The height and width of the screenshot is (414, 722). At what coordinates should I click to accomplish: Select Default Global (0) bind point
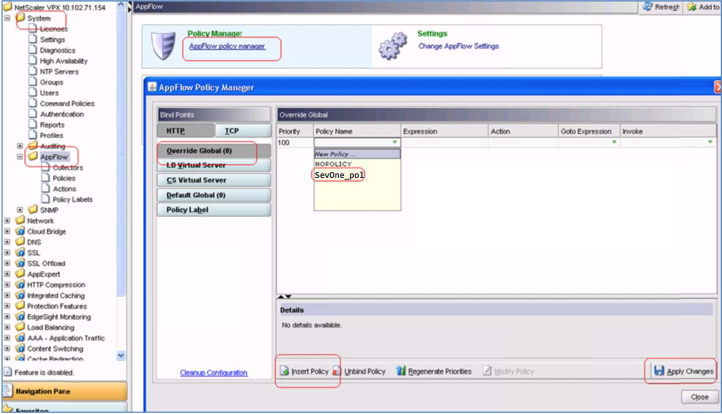click(x=214, y=195)
